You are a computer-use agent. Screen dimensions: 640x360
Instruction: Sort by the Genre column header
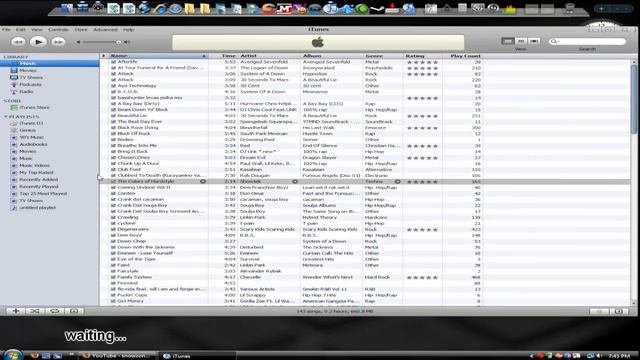(x=383, y=56)
